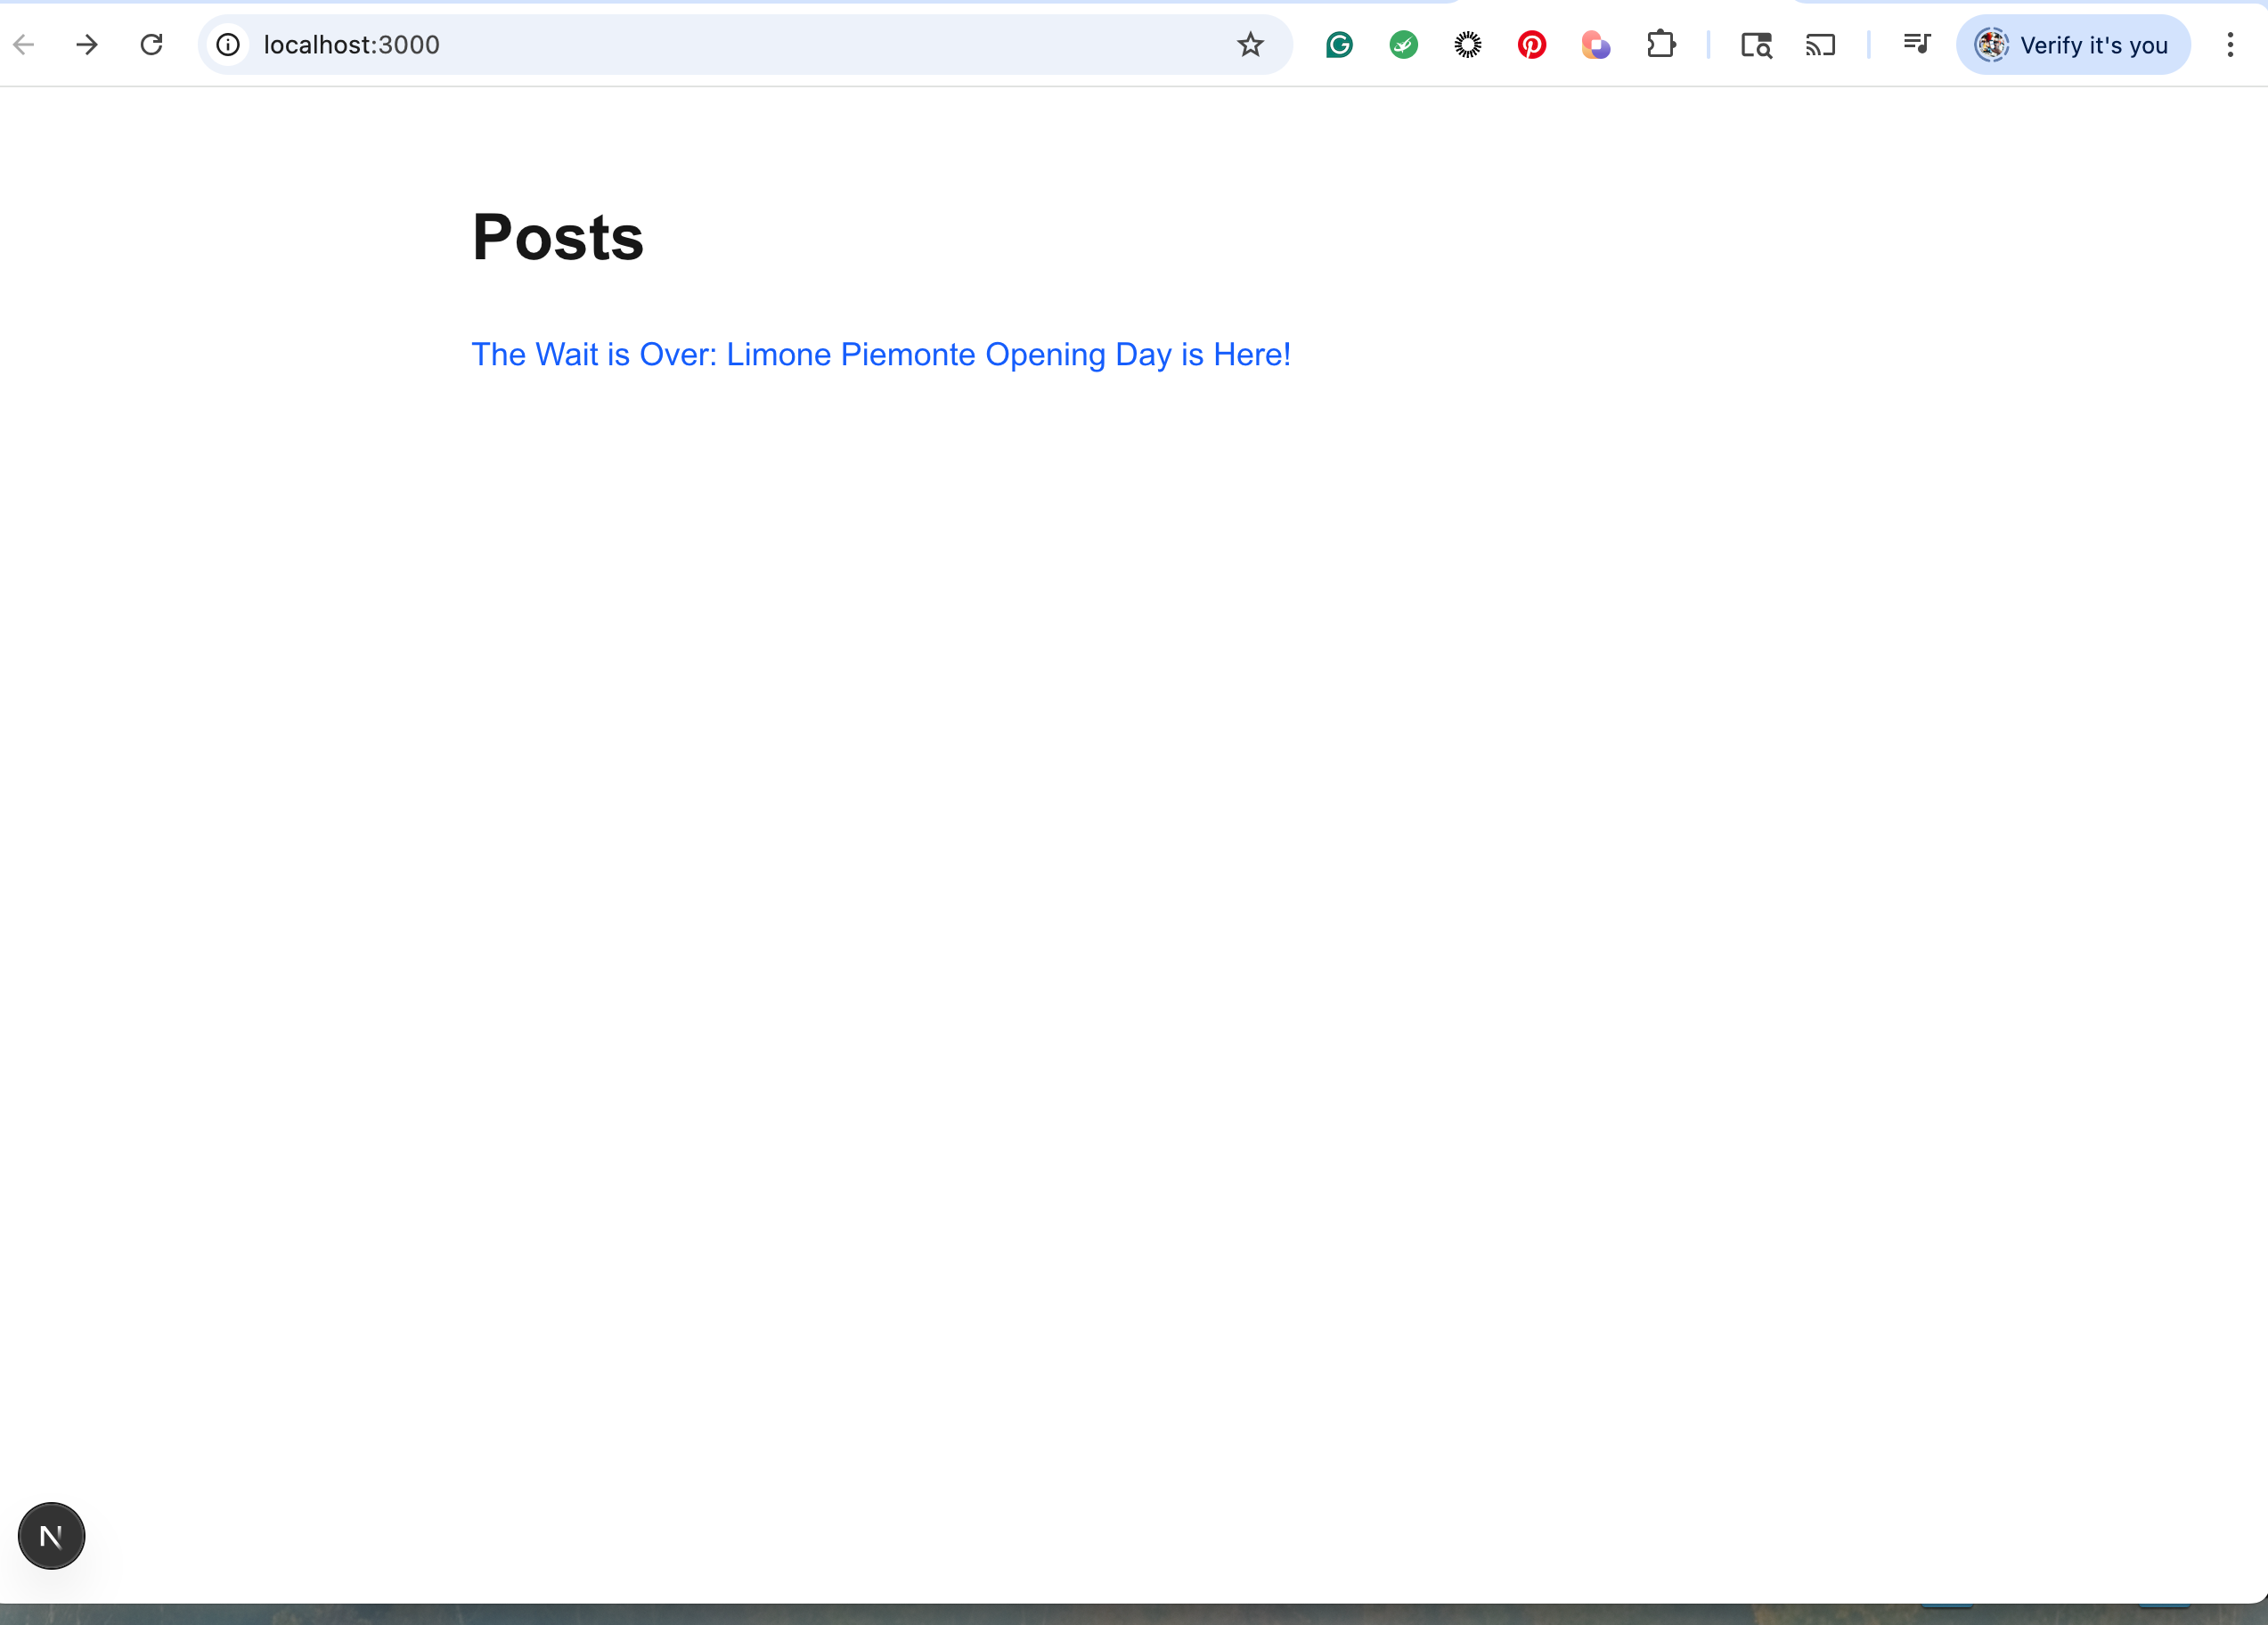This screenshot has width=2268, height=1625.
Task: Open the Next.js dev tools indicator
Action: (x=51, y=1535)
